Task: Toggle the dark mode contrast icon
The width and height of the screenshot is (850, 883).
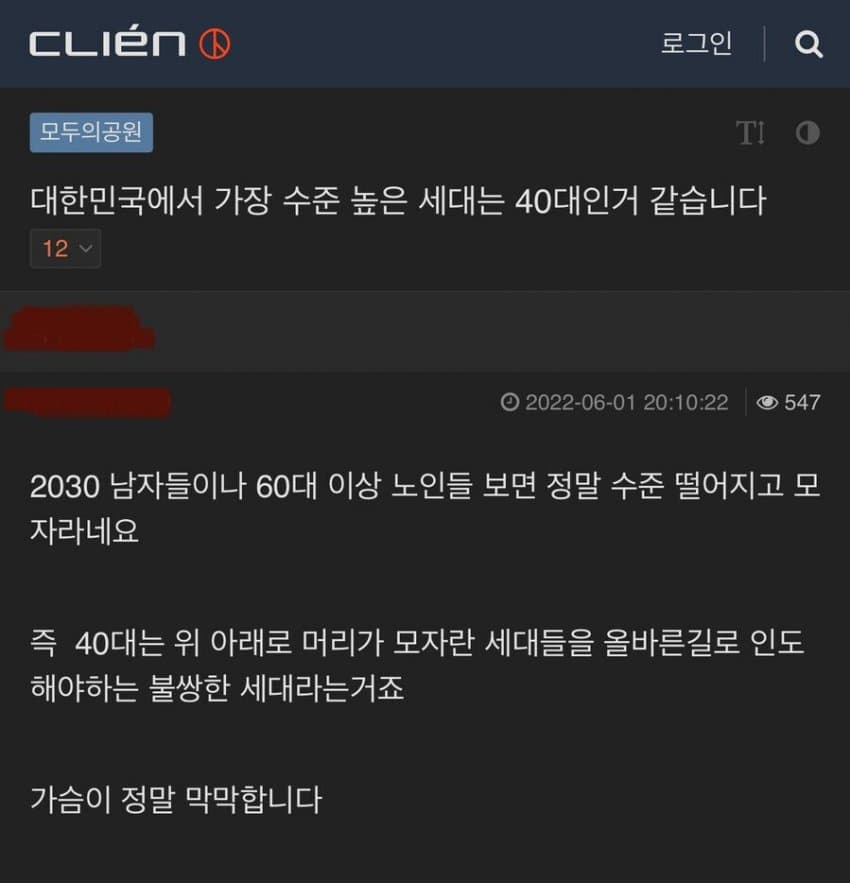Action: pyautogui.click(x=807, y=133)
